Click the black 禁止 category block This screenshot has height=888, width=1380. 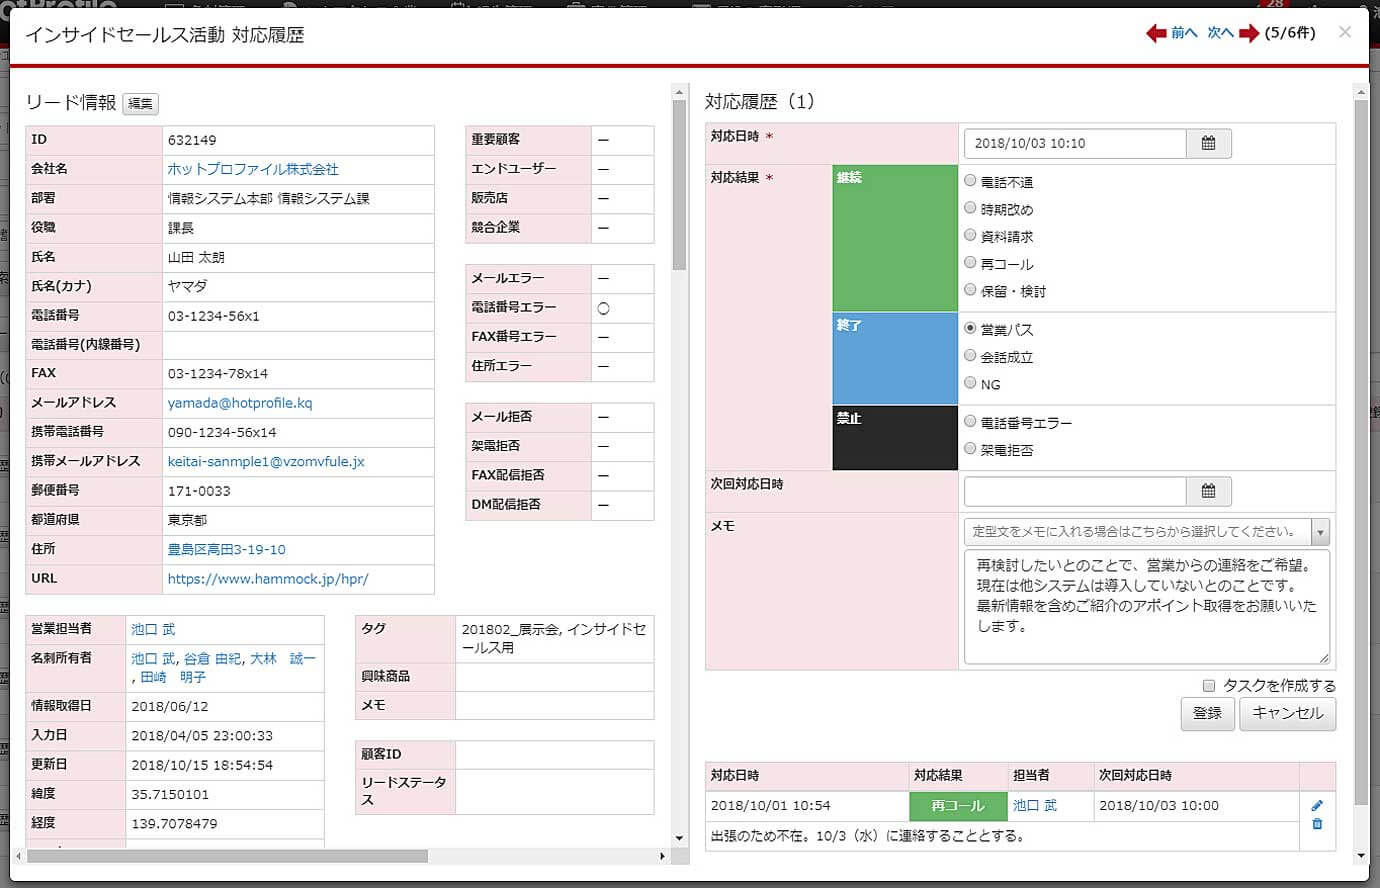[895, 437]
